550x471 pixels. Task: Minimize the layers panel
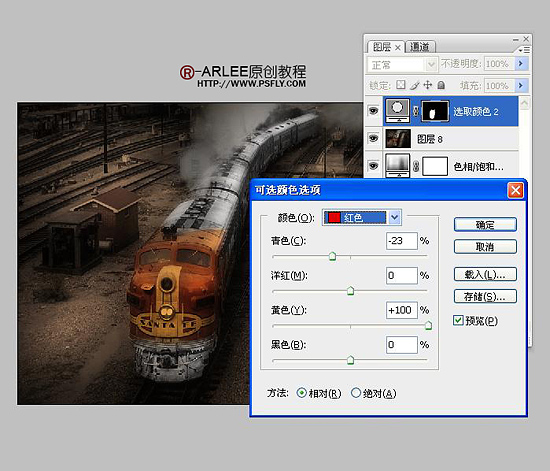click(x=515, y=40)
